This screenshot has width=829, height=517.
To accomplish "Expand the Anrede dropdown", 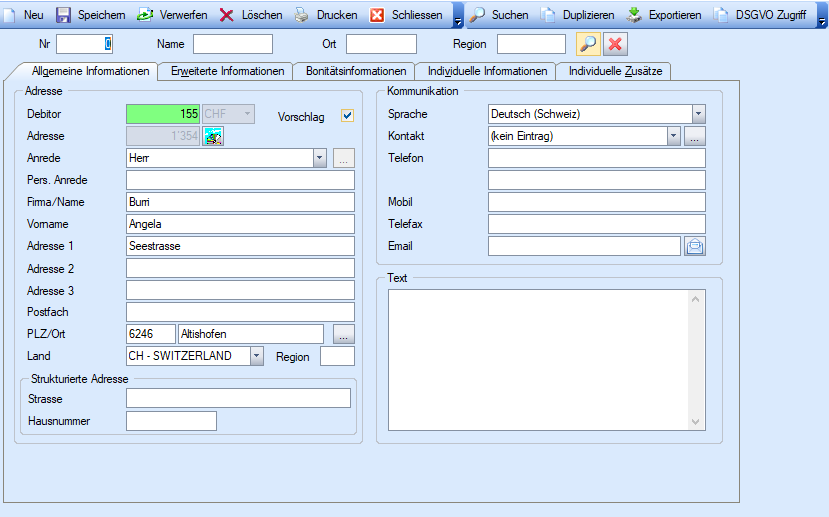I will pyautogui.click(x=319, y=158).
